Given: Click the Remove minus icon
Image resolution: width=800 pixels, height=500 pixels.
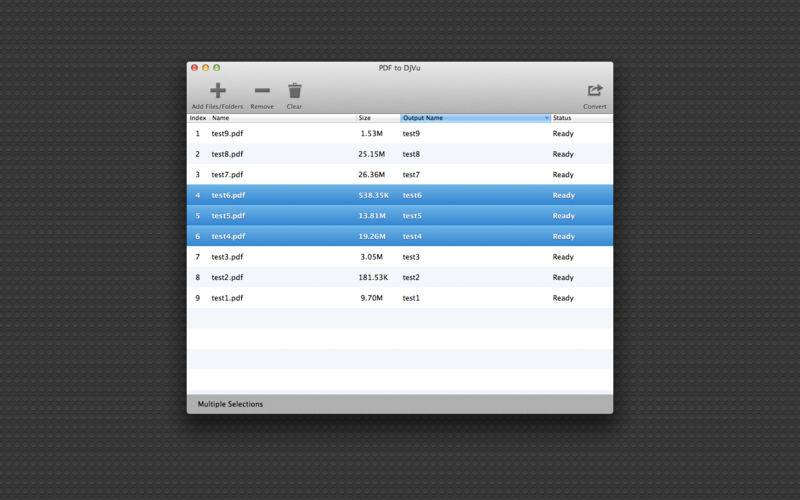Looking at the screenshot, I should (x=262, y=91).
